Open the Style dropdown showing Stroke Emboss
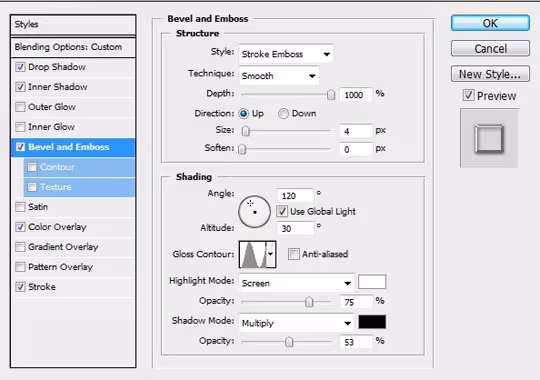 tap(286, 54)
